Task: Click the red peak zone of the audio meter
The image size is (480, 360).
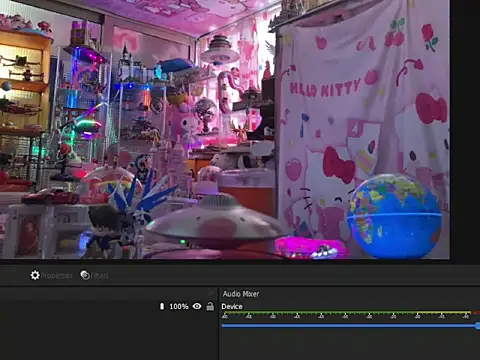Action: click(x=476, y=313)
